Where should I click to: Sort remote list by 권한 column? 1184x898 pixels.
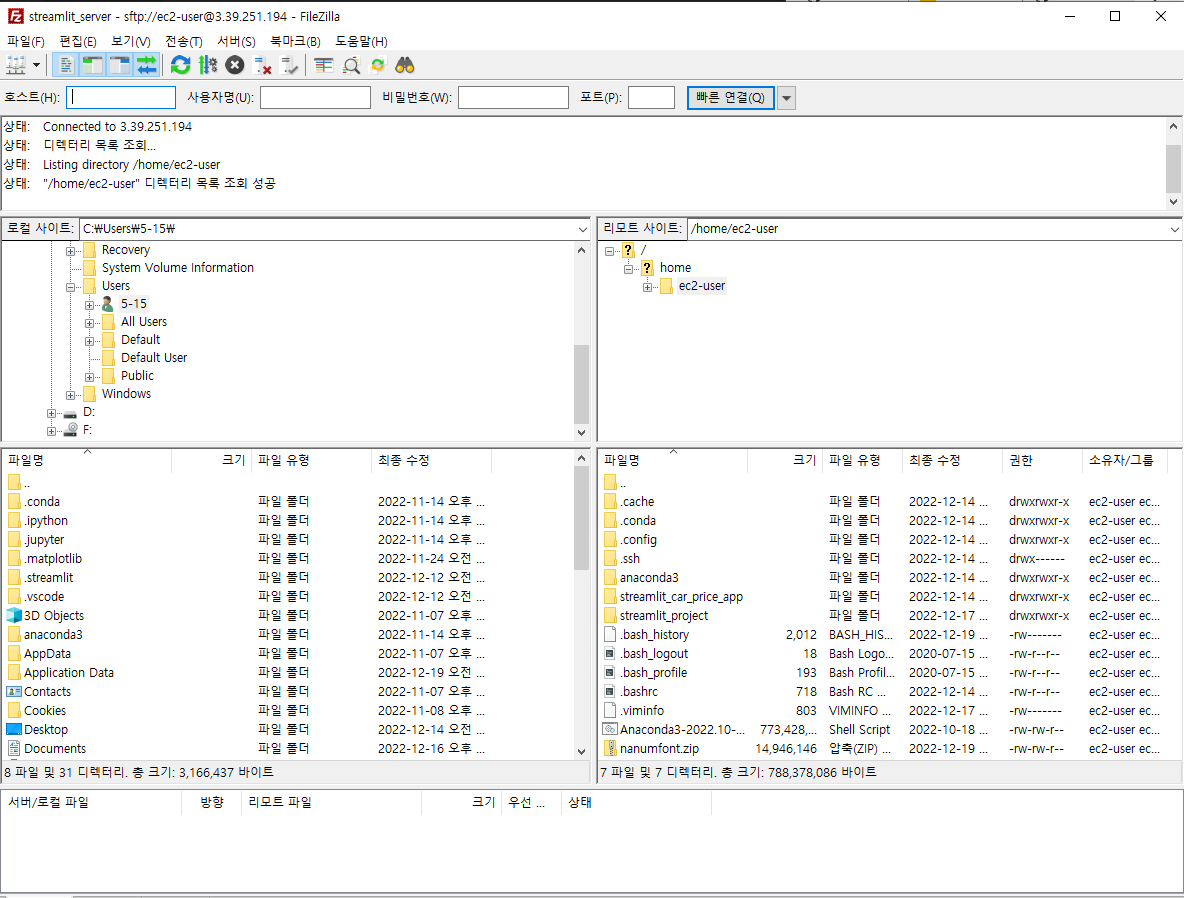1042,460
